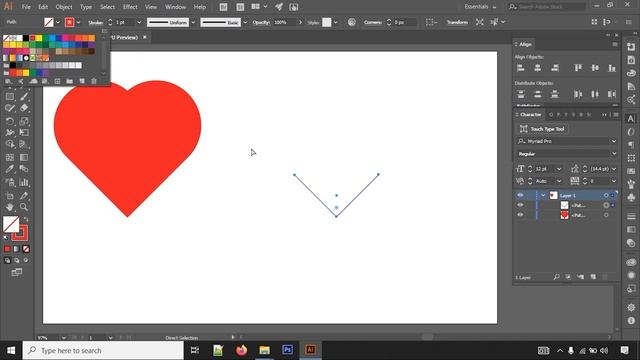
Task: Open the stroke weight dropdown
Action: [139, 22]
